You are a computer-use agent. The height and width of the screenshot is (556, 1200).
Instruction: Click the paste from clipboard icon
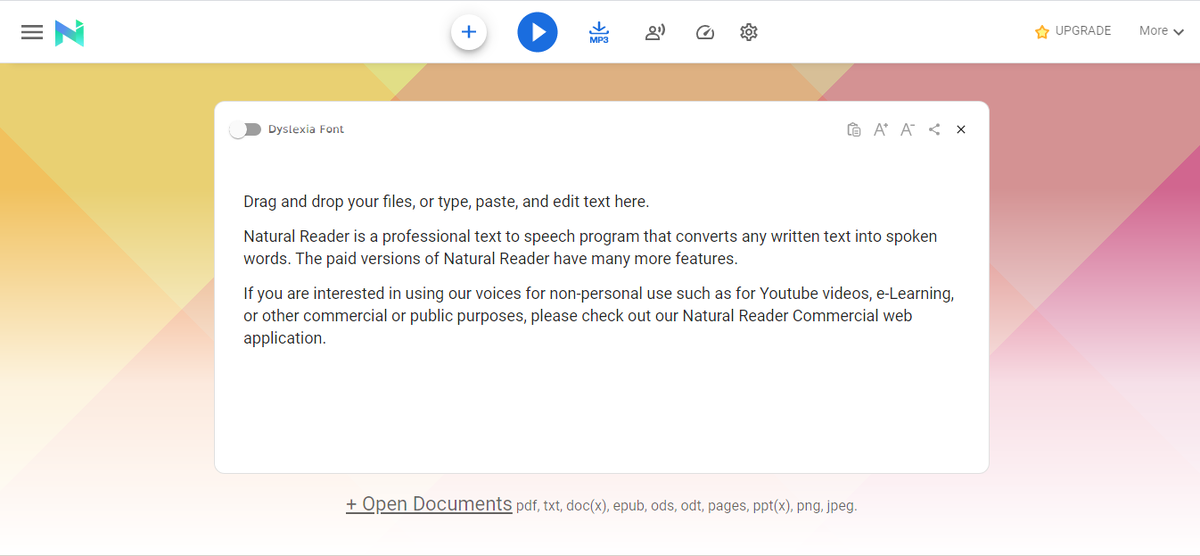[x=853, y=129]
